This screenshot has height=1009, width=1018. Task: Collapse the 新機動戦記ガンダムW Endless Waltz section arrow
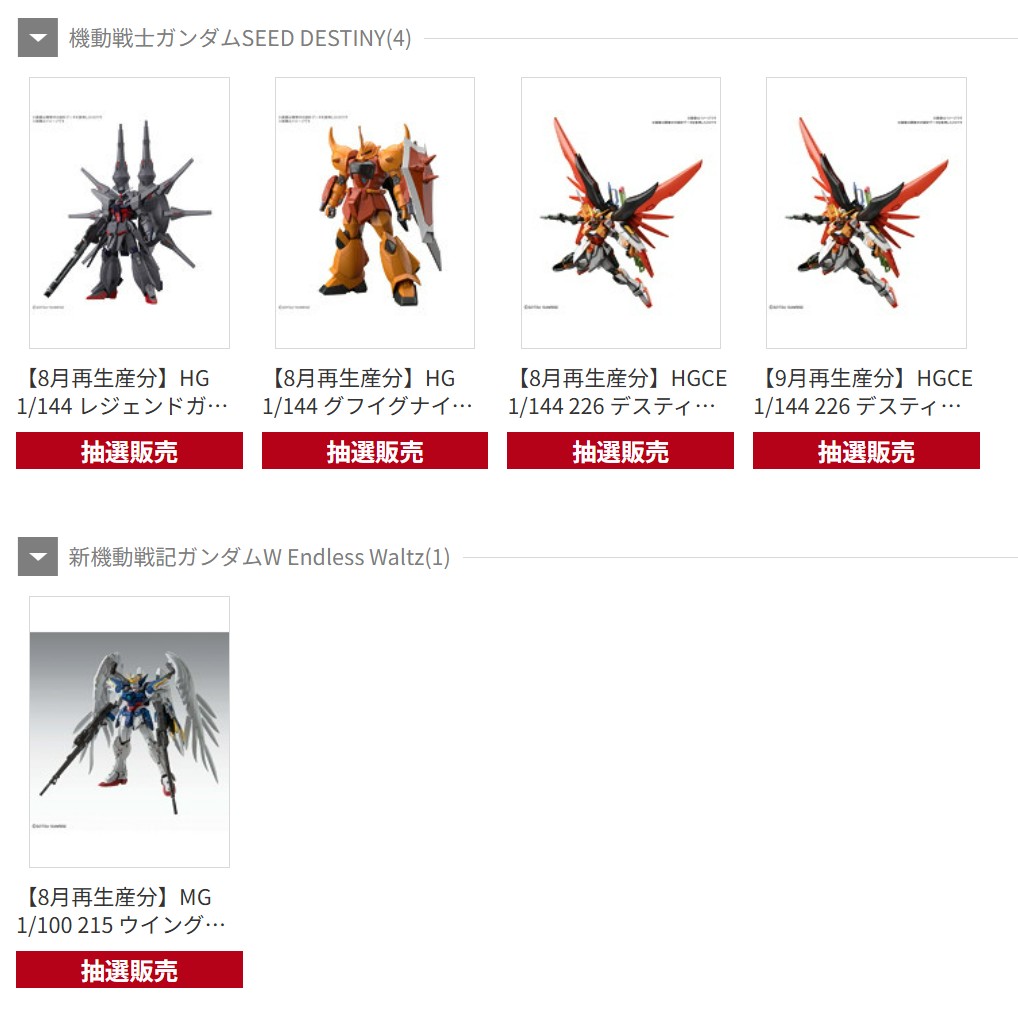[38, 556]
